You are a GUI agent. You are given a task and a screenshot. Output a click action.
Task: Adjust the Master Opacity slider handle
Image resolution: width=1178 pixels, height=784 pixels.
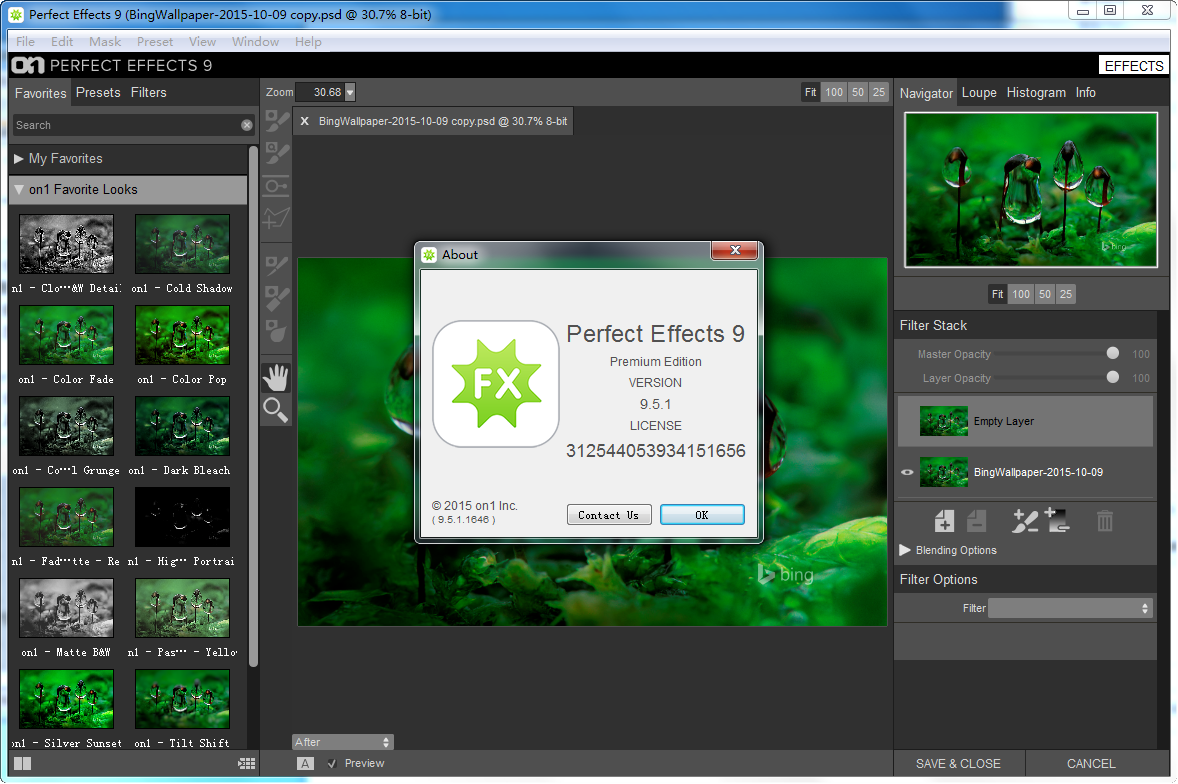(x=1113, y=353)
